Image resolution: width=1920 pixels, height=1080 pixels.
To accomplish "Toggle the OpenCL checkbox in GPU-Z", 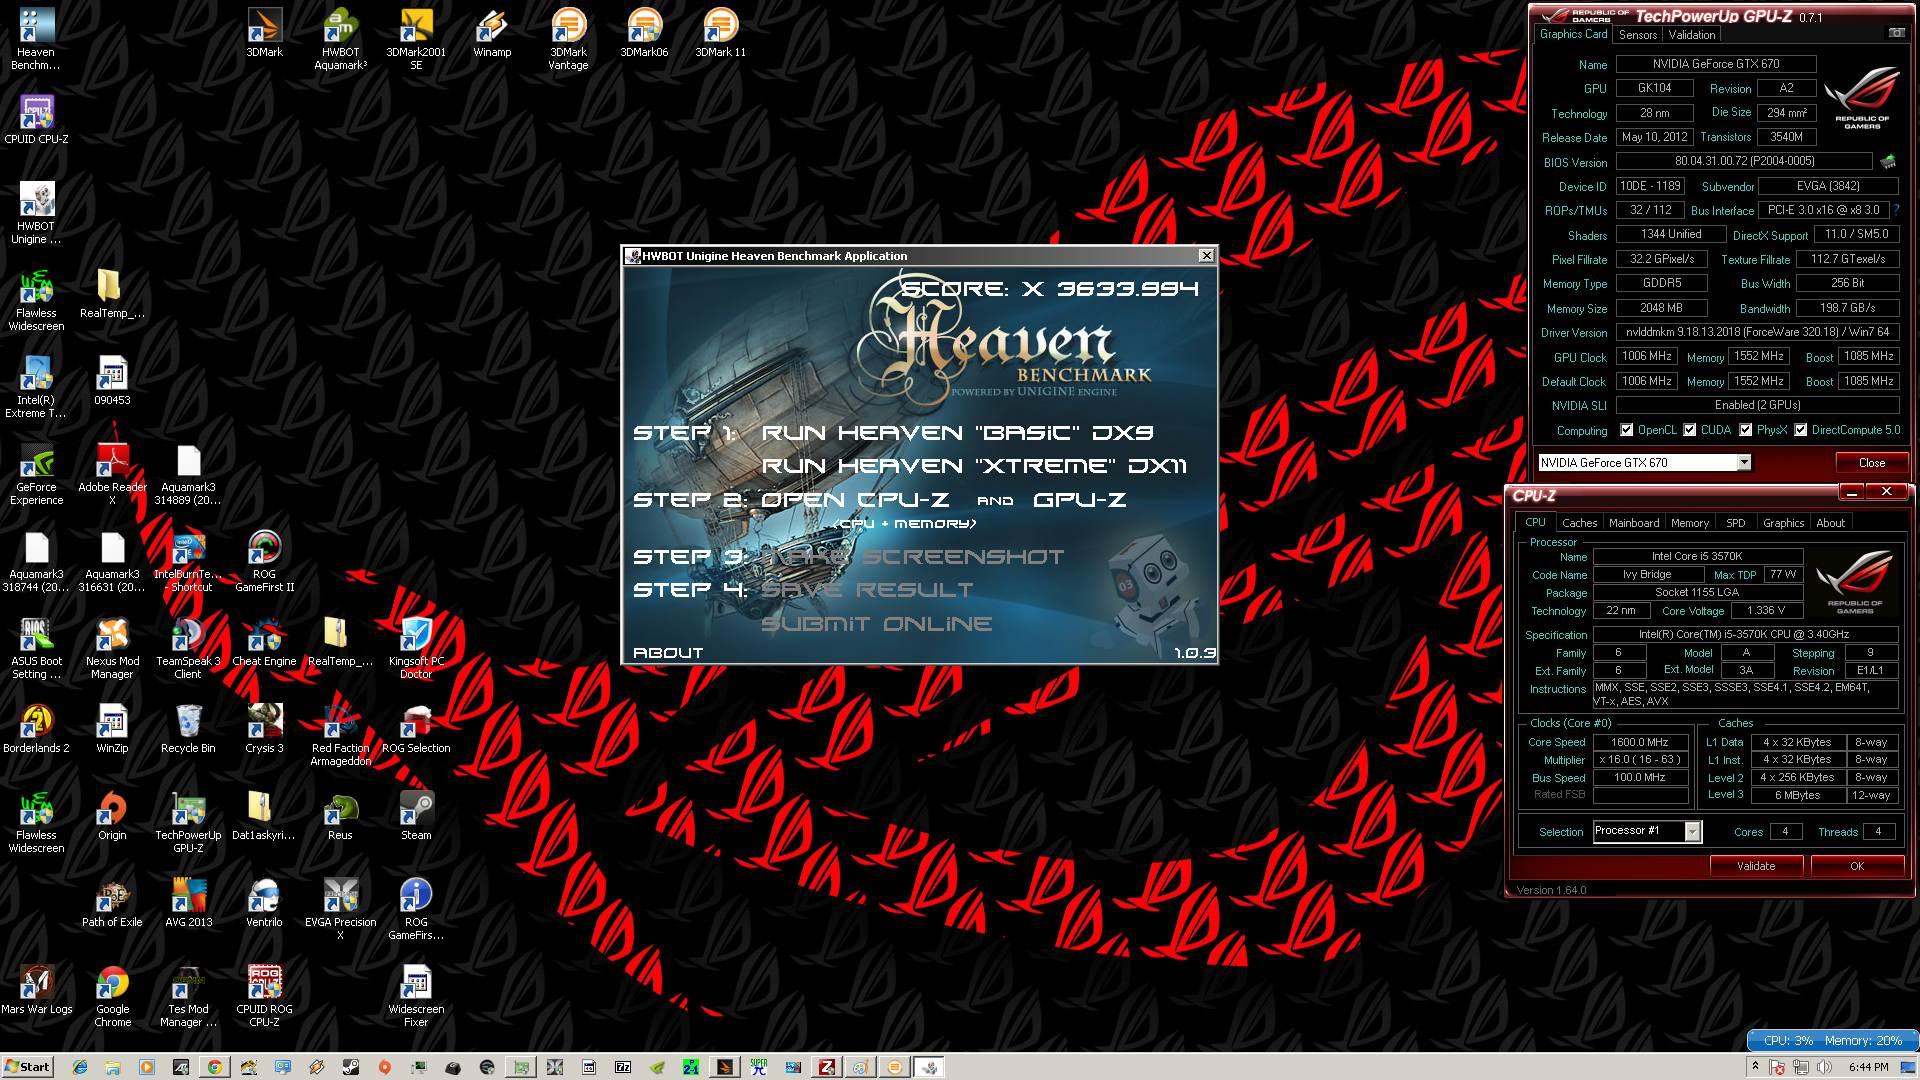I will click(x=1626, y=430).
